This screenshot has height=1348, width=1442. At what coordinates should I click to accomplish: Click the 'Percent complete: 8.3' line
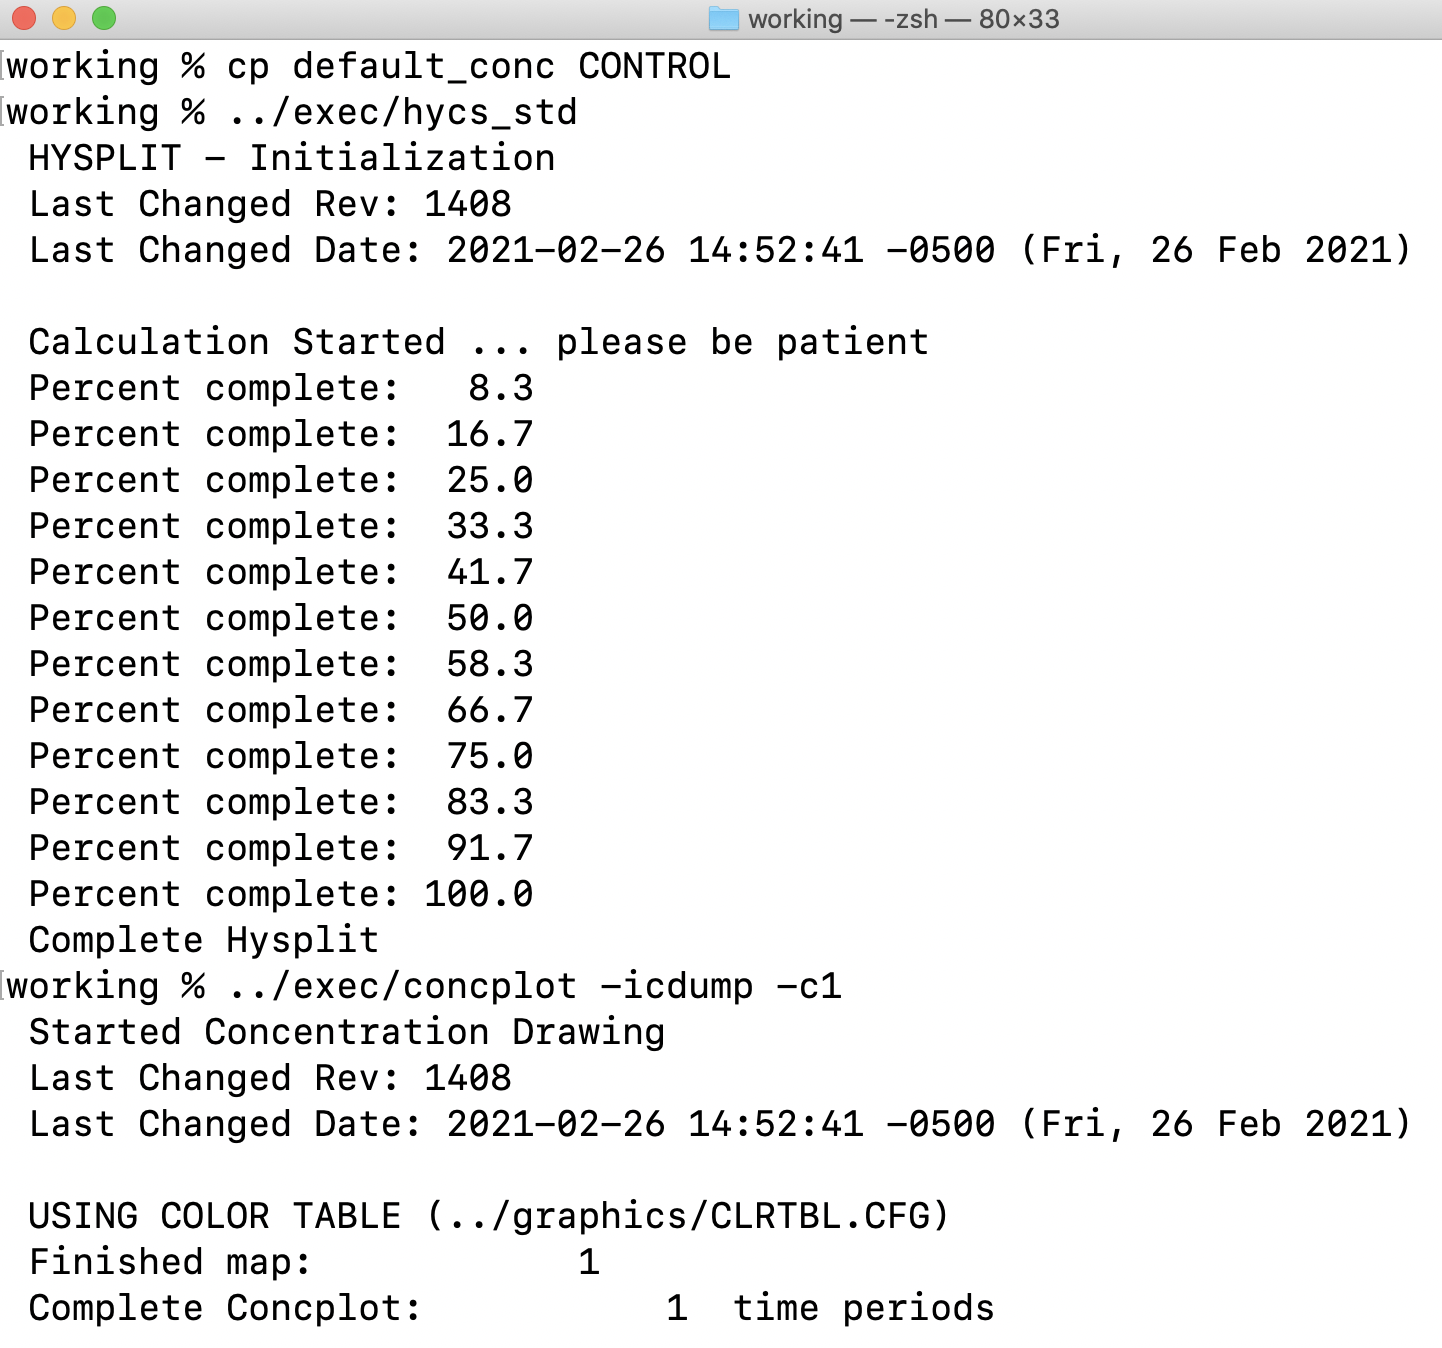pos(280,388)
